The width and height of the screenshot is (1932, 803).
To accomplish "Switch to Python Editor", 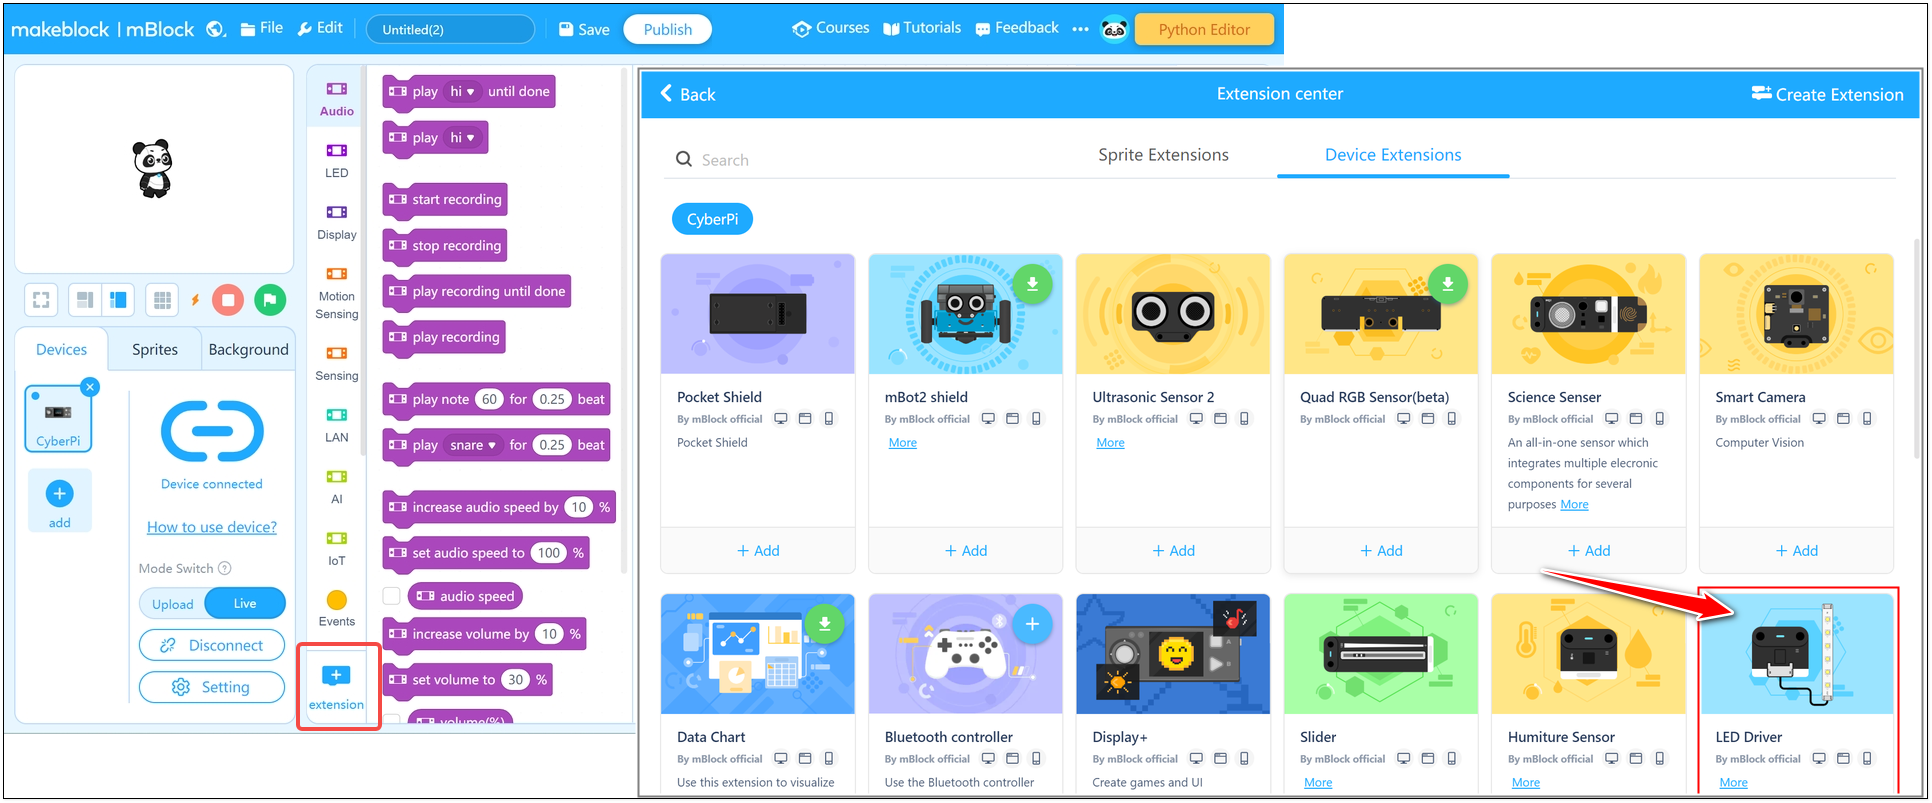I will point(1204,30).
